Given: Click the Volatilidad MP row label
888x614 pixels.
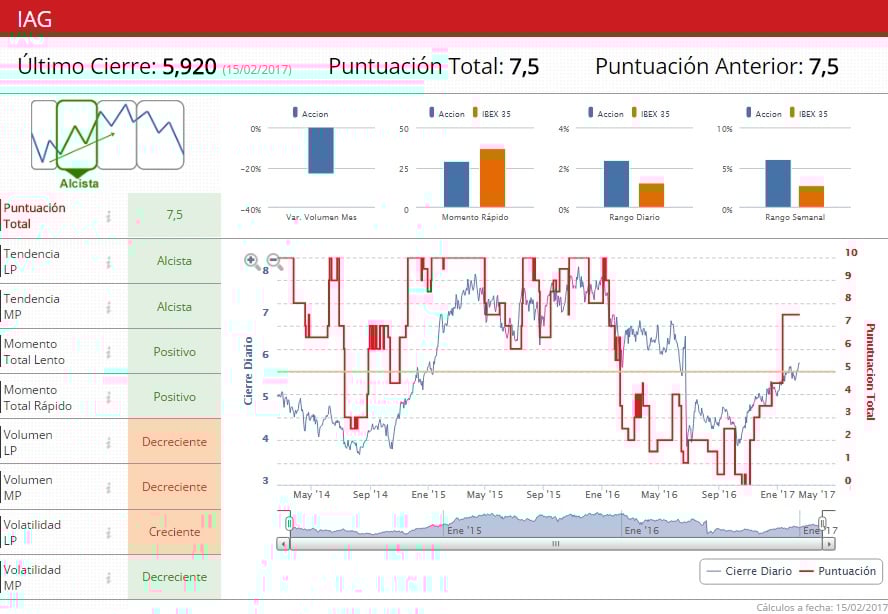Looking at the screenshot, I should click(32, 578).
